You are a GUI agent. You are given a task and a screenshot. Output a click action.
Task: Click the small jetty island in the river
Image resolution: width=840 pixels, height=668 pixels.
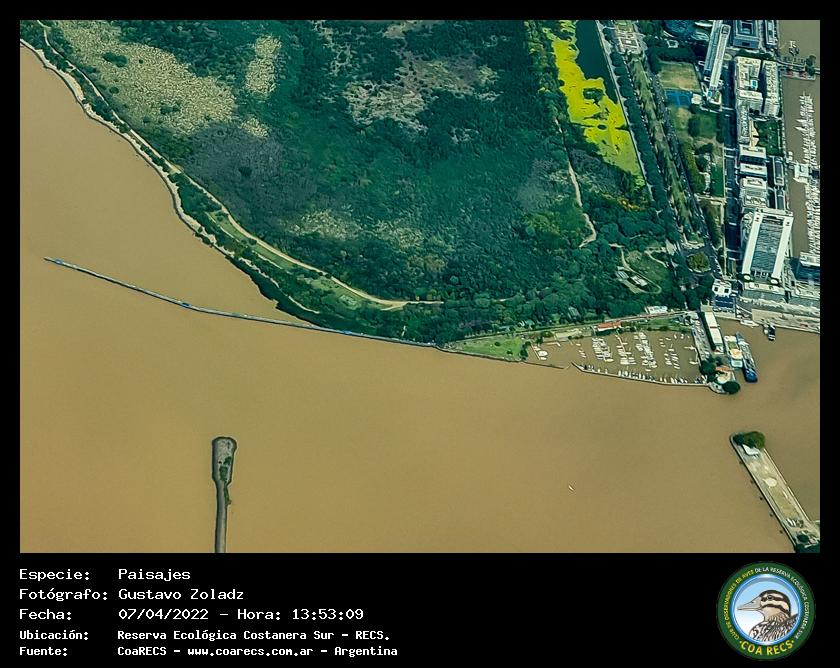coord(223,470)
